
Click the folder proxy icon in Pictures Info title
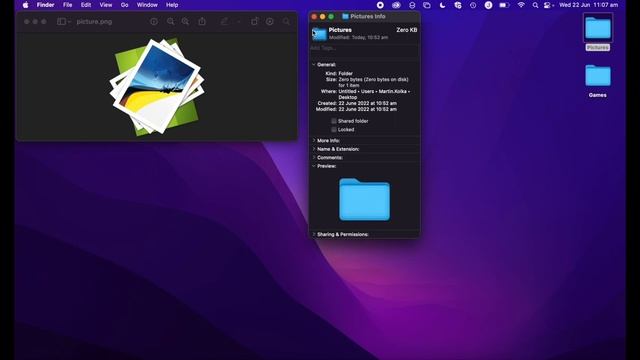point(345,16)
